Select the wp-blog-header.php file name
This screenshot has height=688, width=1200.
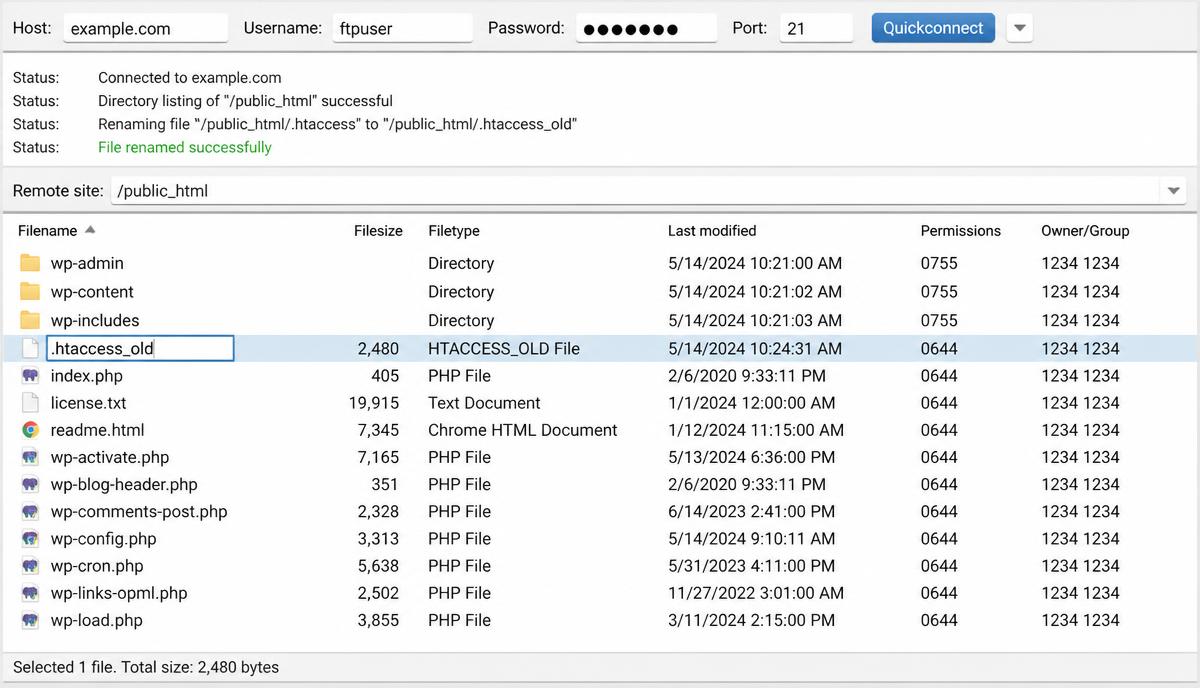tap(124, 484)
